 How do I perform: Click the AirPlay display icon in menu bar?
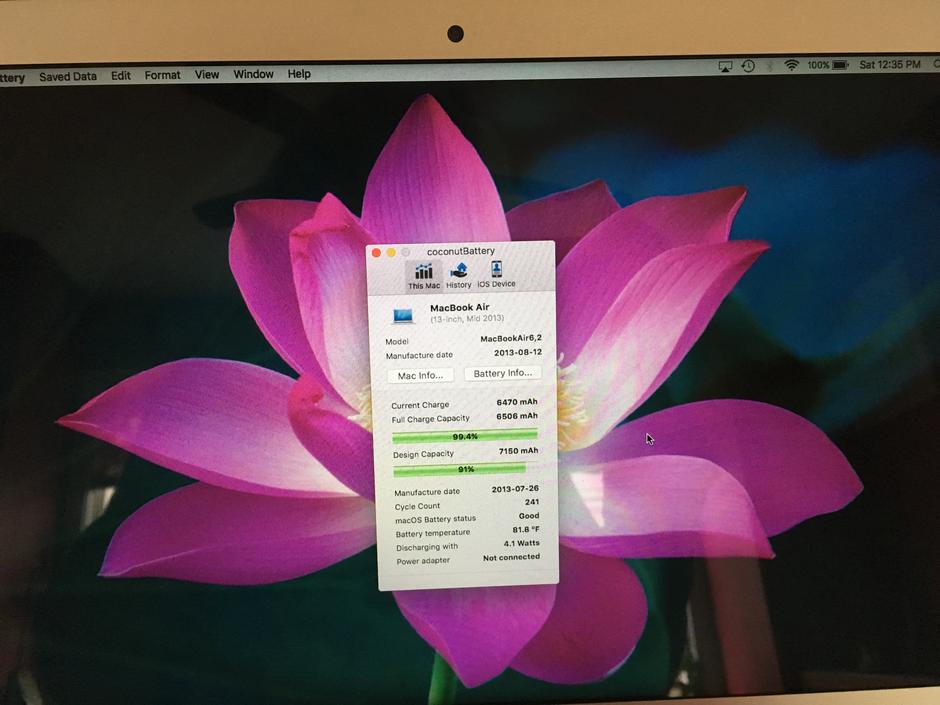[725, 67]
